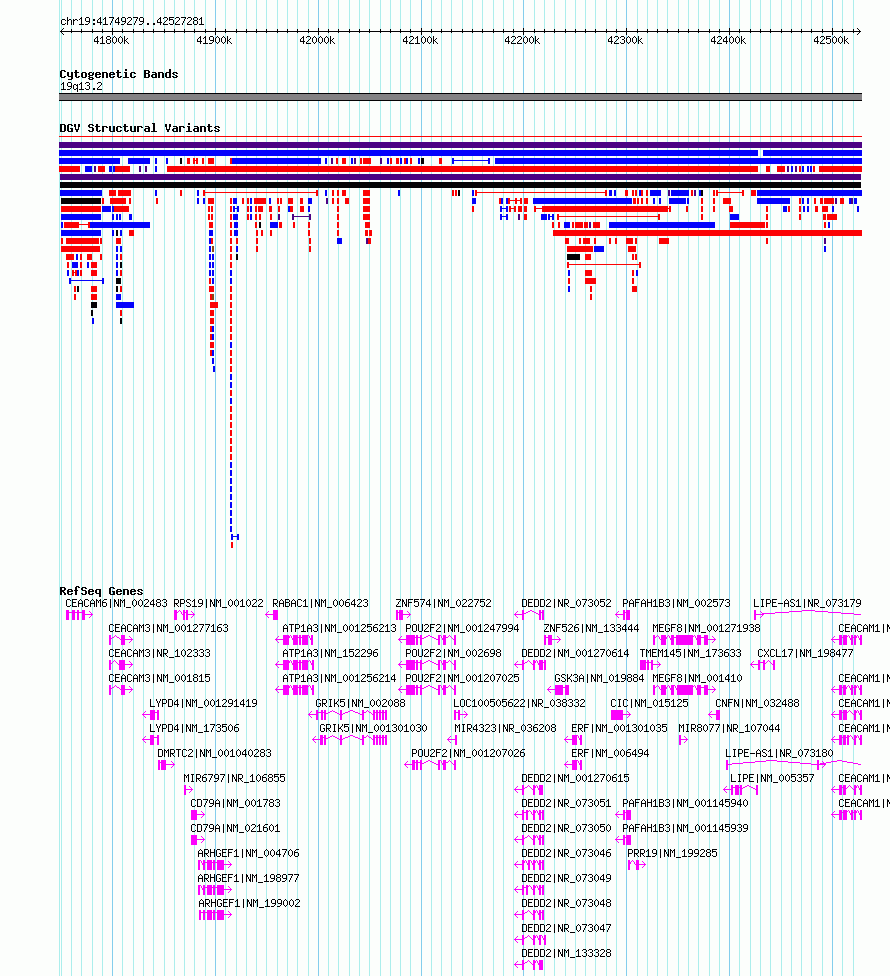This screenshot has width=890, height=976.
Task: Open the CIC|NM_015125 gene label
Action: [x=650, y=703]
